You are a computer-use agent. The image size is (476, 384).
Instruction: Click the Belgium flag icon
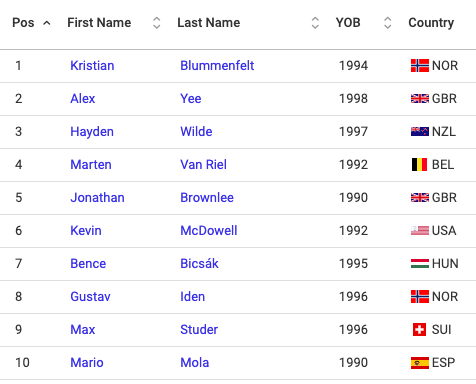click(420, 165)
